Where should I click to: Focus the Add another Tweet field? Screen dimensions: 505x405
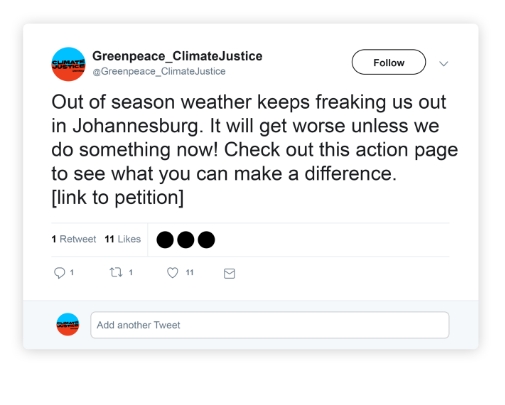click(x=270, y=325)
